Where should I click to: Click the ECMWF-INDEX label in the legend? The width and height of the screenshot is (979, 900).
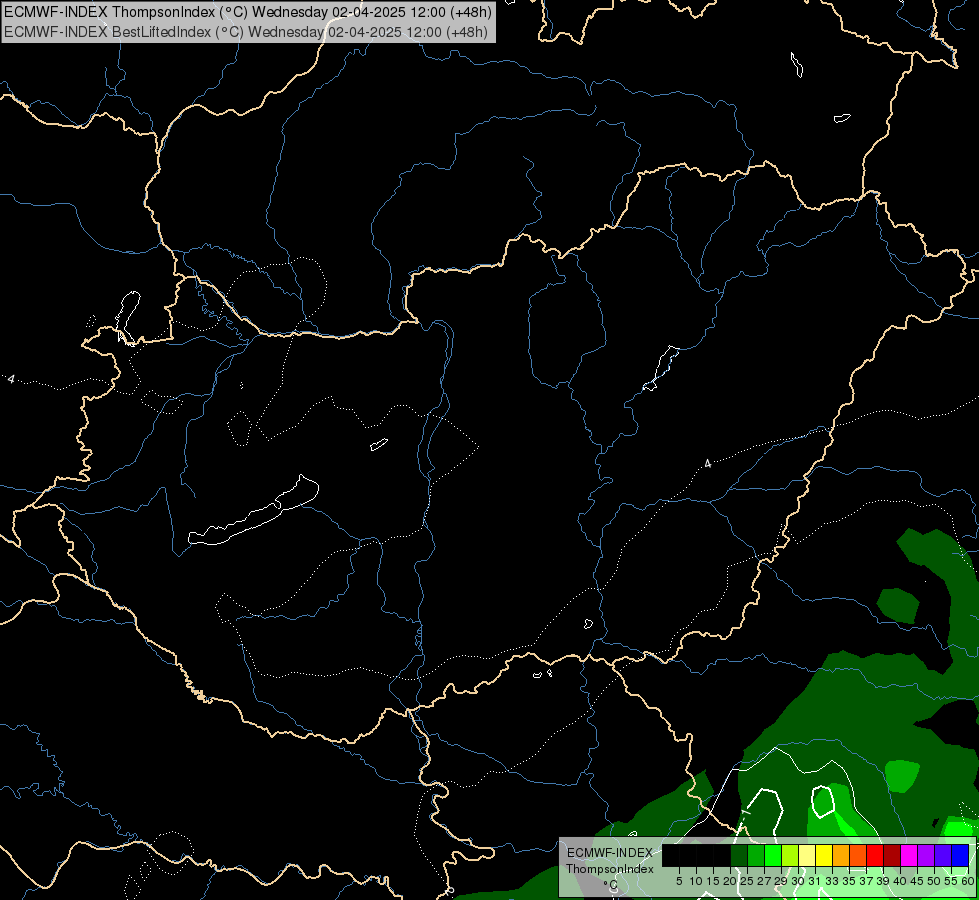coord(610,853)
